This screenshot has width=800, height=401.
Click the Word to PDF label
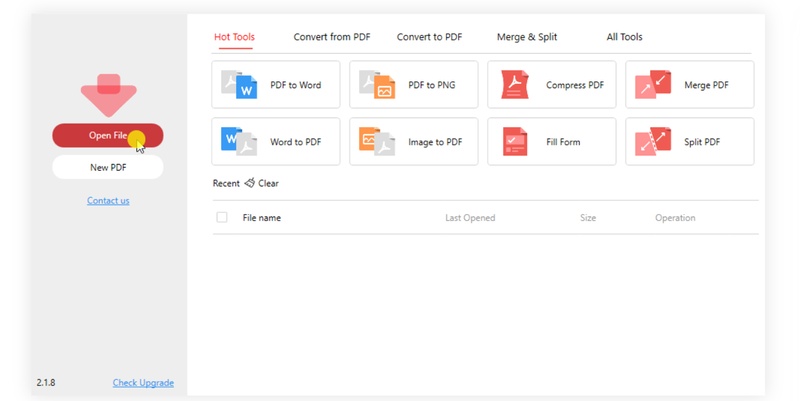(296, 142)
